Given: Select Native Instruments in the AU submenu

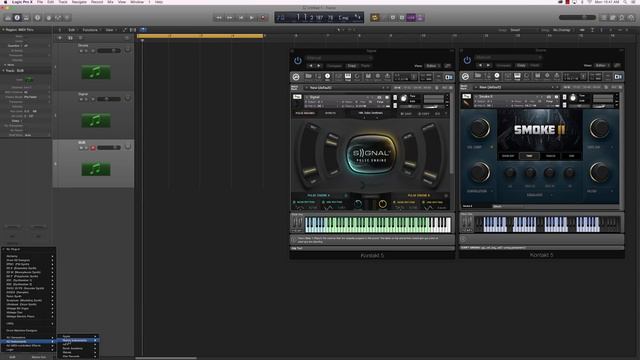Looking at the screenshot, I should 79,340.
